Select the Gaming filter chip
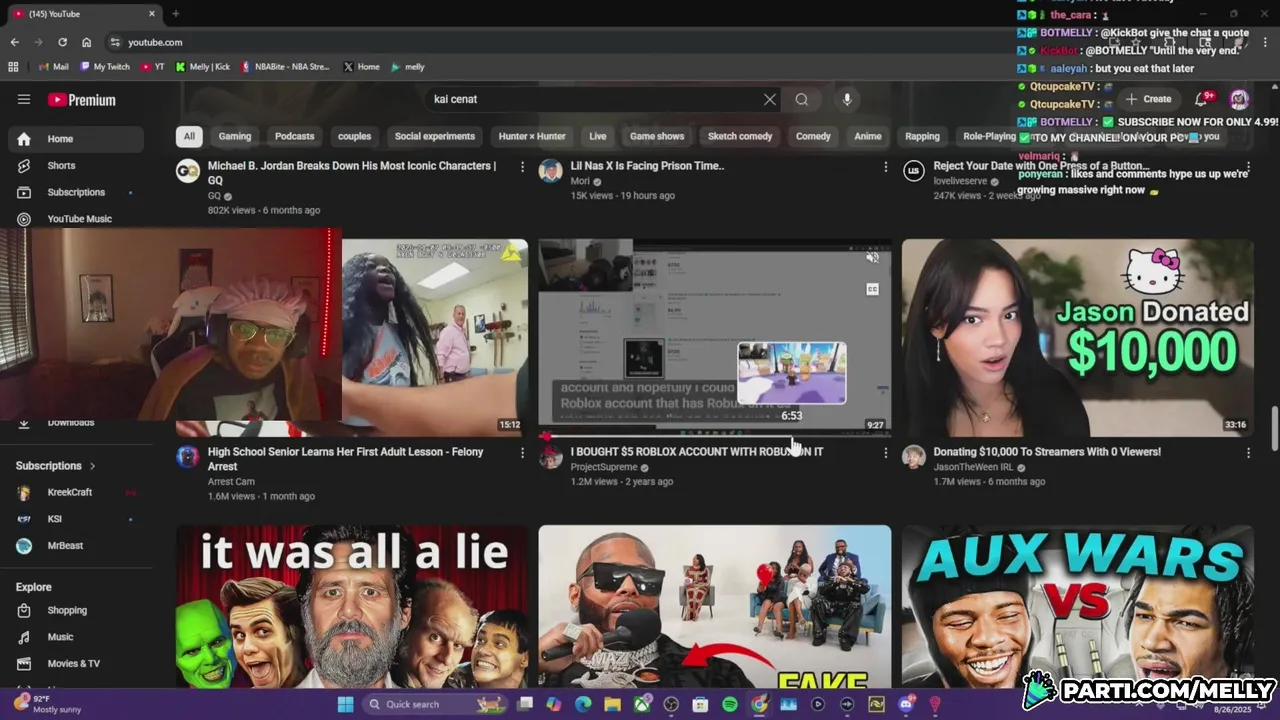1280x720 pixels. tap(235, 136)
